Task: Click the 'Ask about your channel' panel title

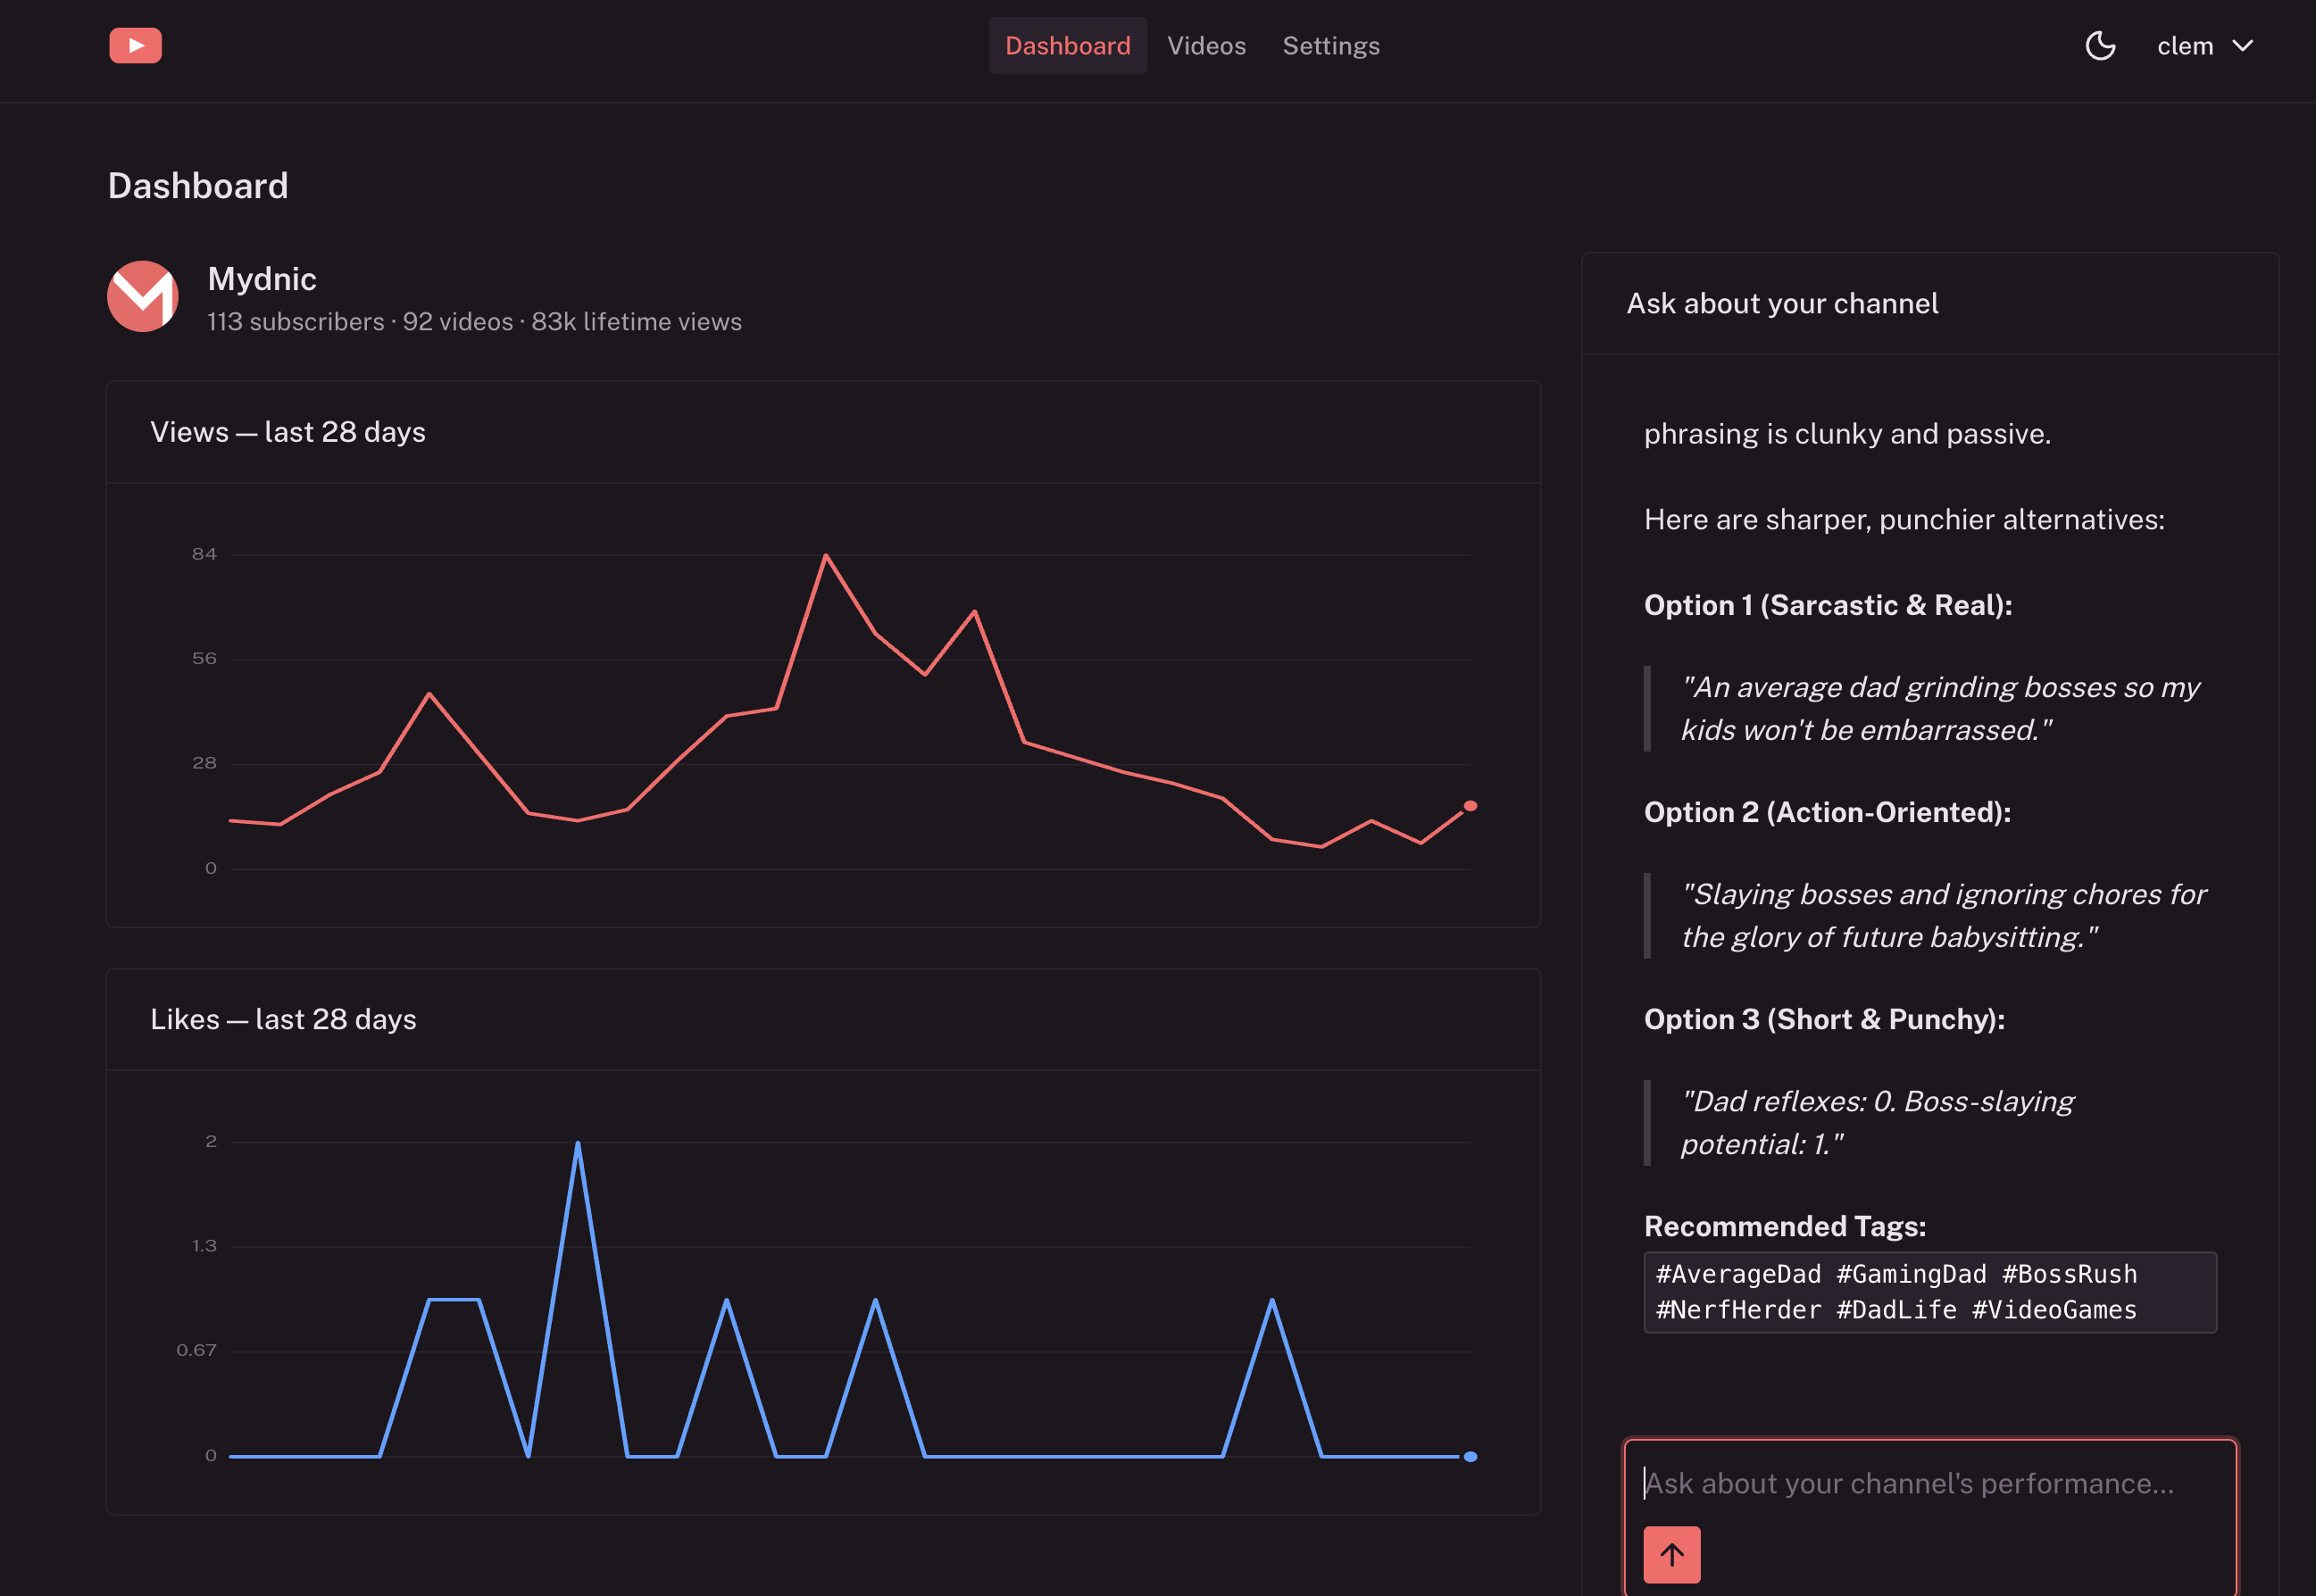Action: [x=1782, y=304]
